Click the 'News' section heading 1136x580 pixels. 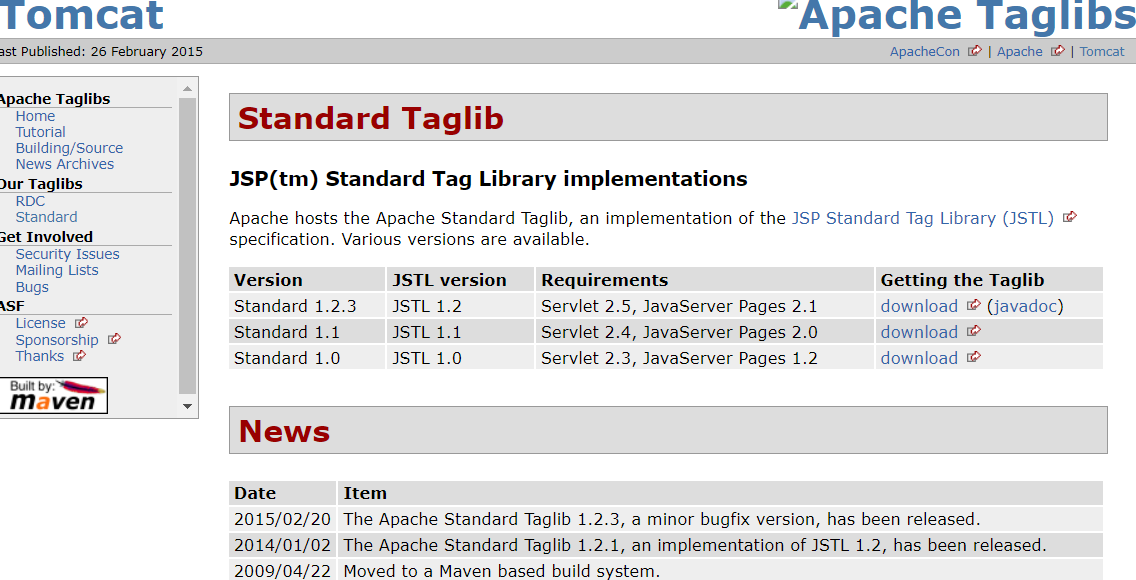click(x=284, y=431)
